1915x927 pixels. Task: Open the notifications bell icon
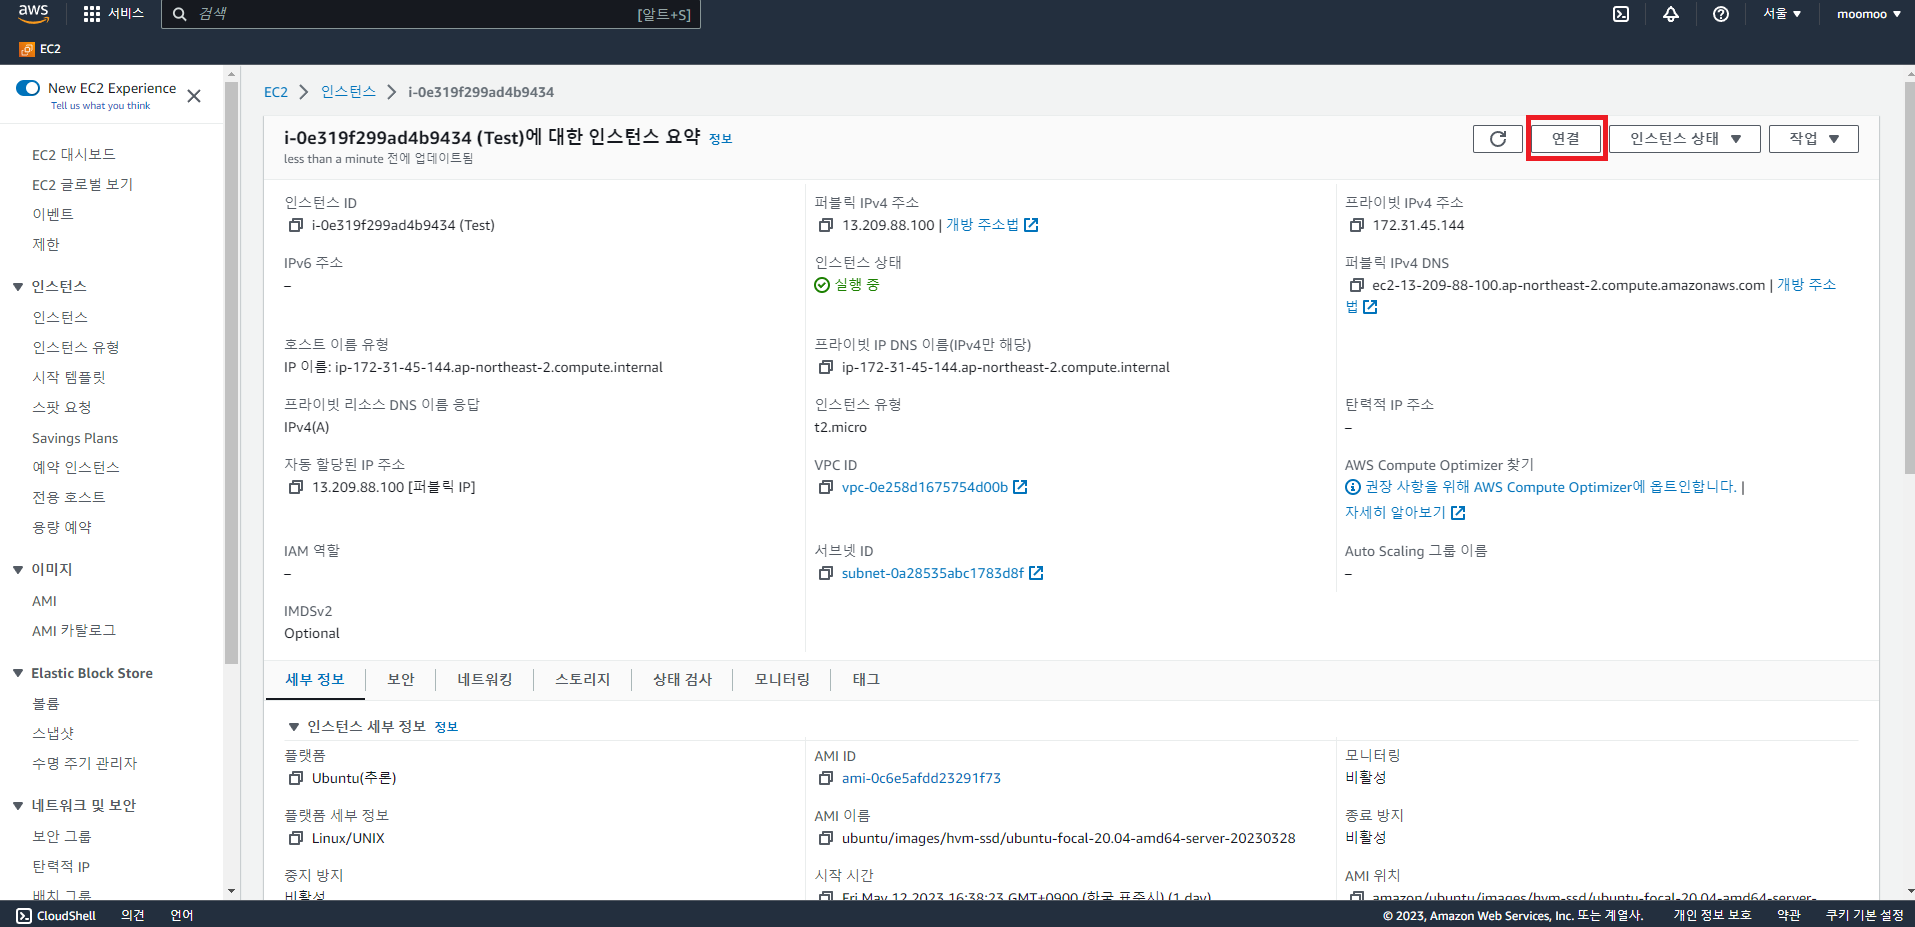[1671, 14]
